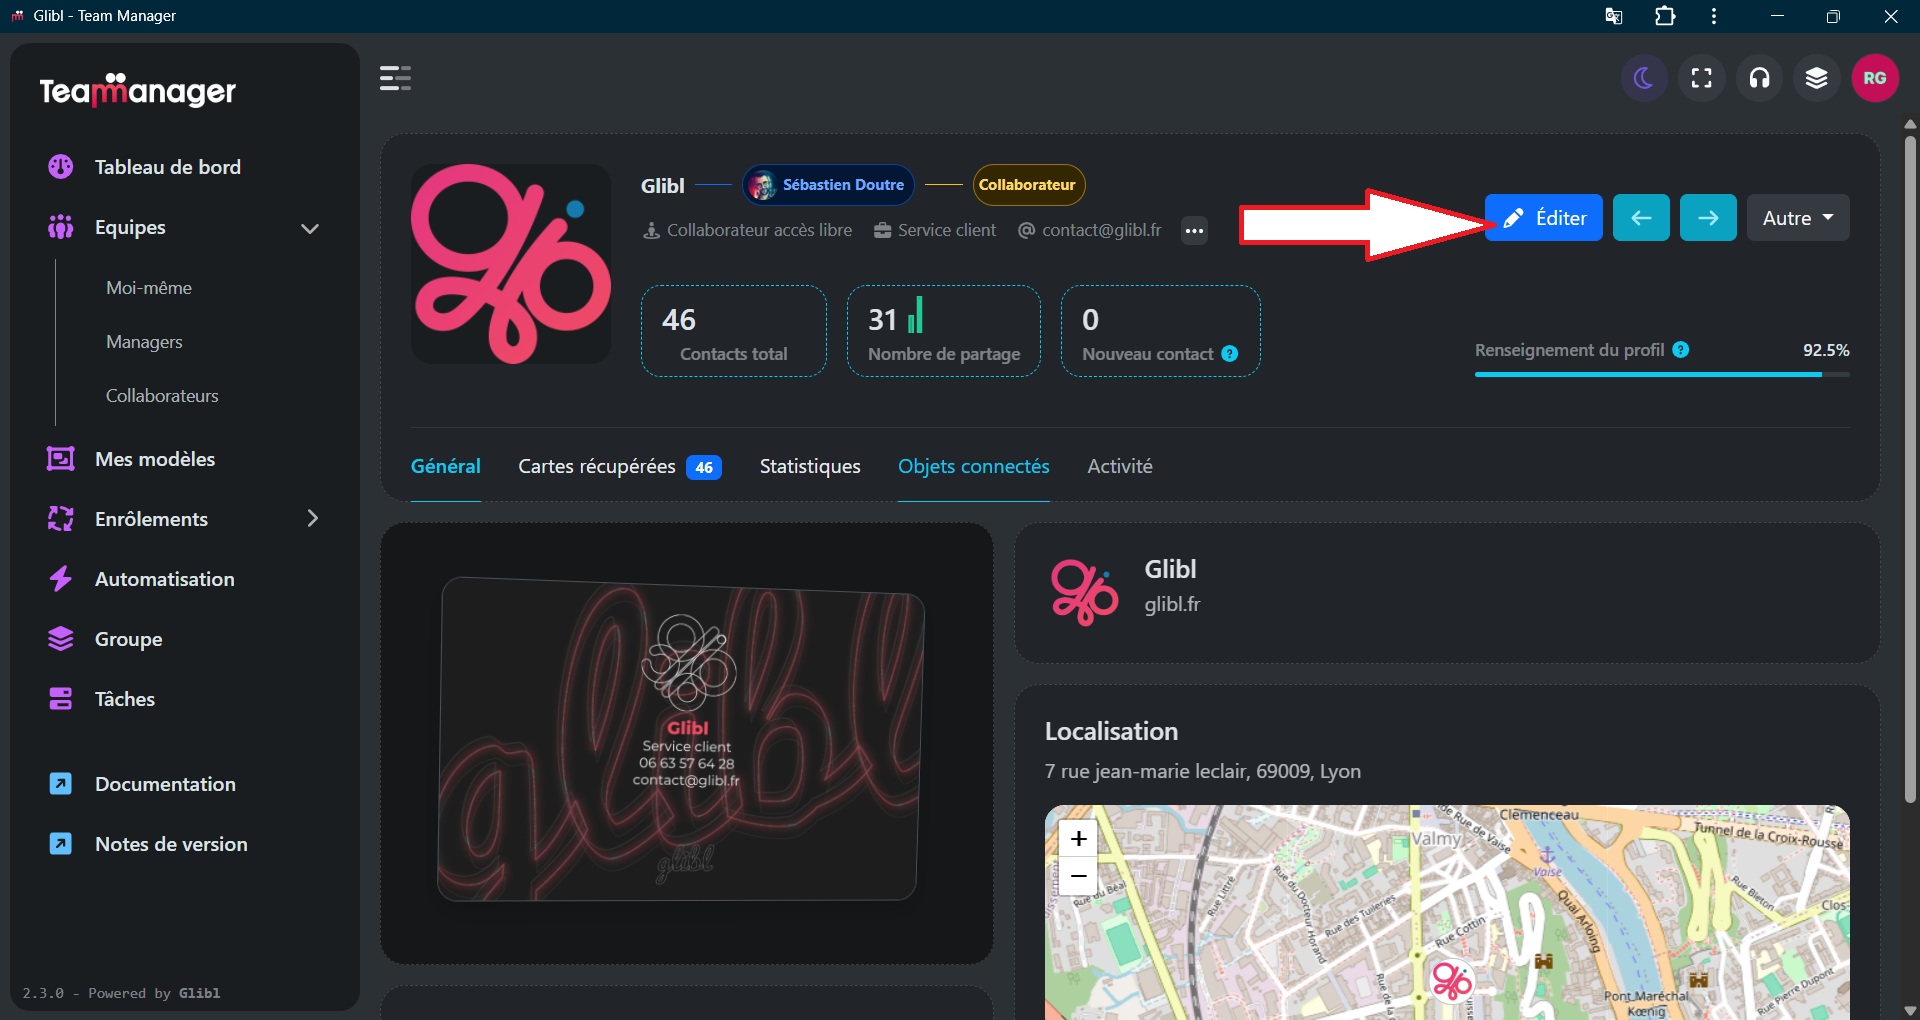The height and width of the screenshot is (1020, 1920).
Task: Click the Éditer button
Action: (x=1543, y=218)
